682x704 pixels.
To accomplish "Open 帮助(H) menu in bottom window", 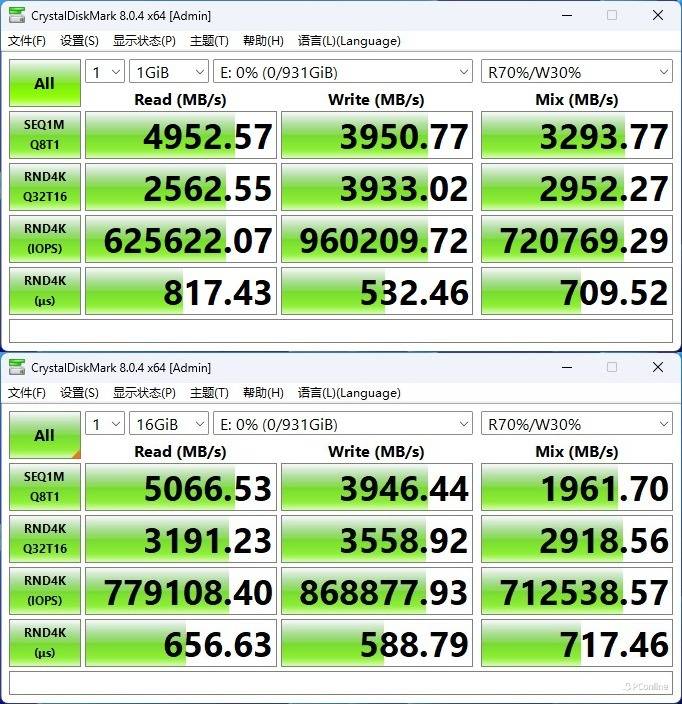I will [x=263, y=393].
